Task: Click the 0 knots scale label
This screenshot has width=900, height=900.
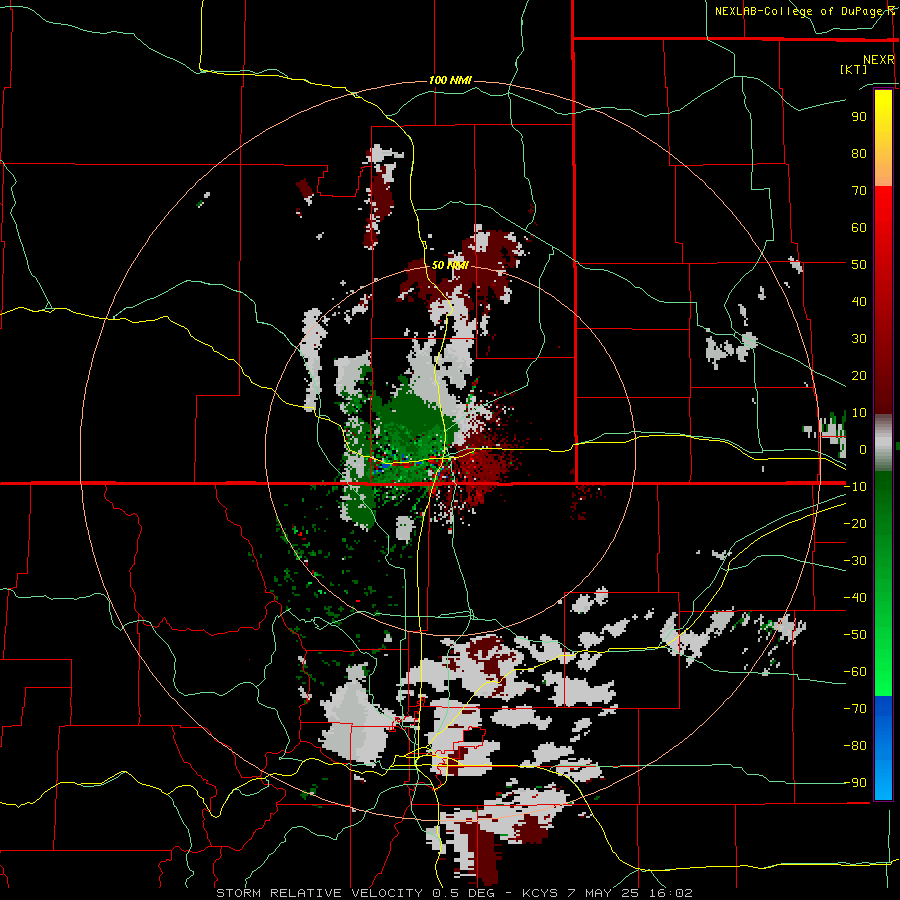Action: [863, 450]
